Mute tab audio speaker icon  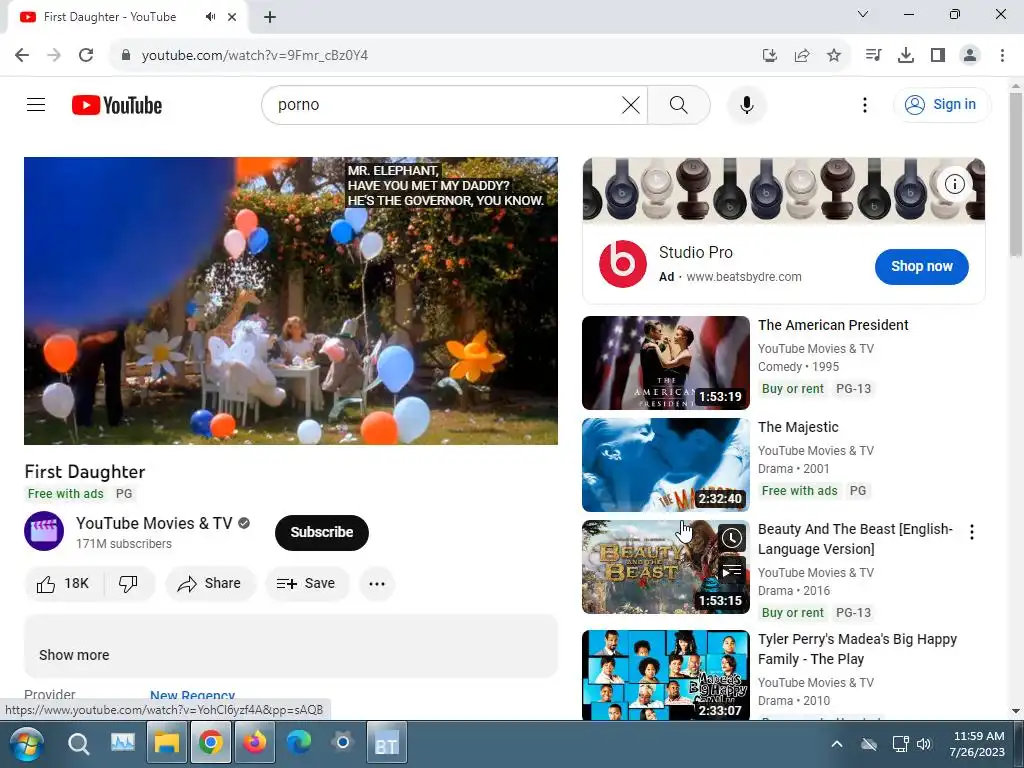pyautogui.click(x=210, y=17)
